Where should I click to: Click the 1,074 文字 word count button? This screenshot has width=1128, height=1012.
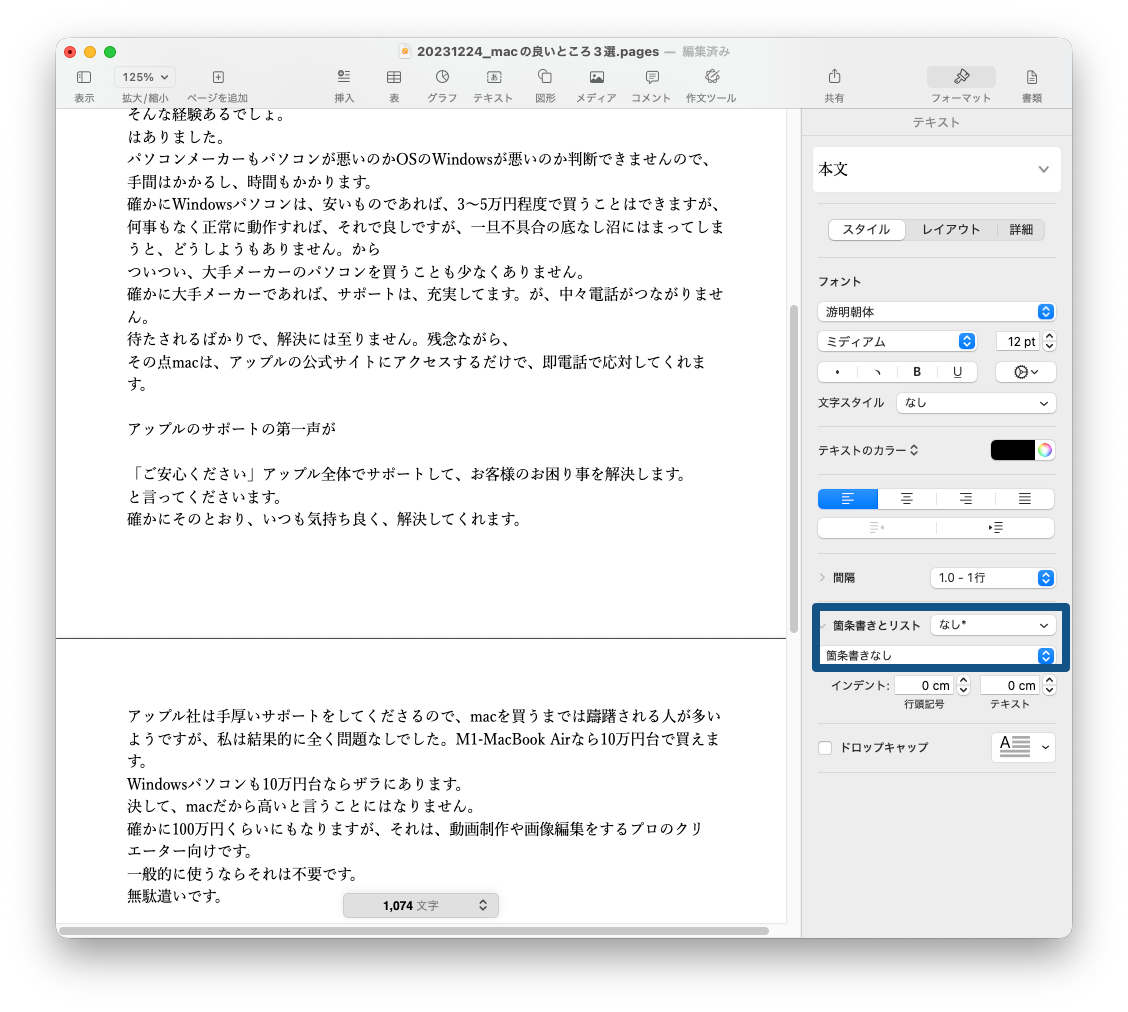(420, 905)
